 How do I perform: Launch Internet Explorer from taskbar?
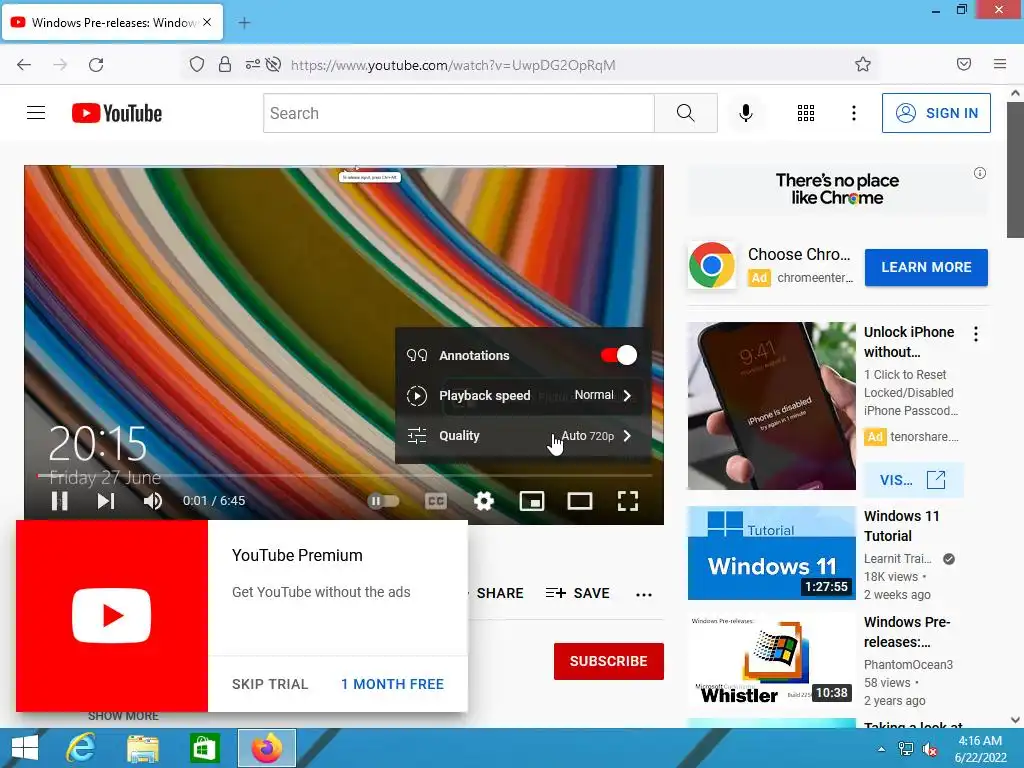point(81,748)
